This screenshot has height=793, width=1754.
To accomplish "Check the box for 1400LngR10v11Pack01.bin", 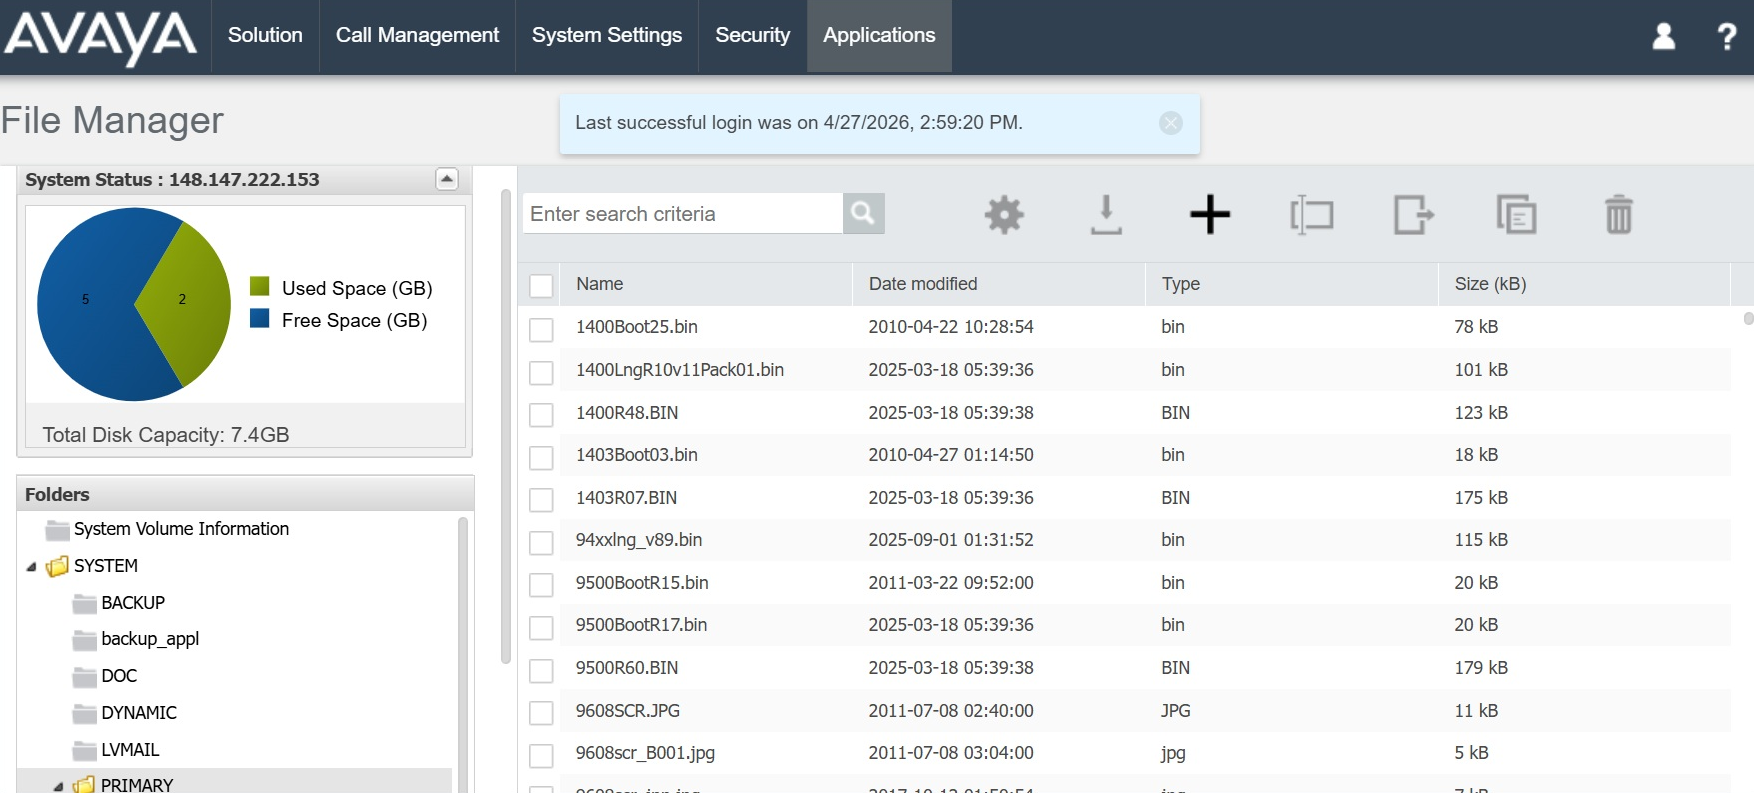I will (541, 372).
